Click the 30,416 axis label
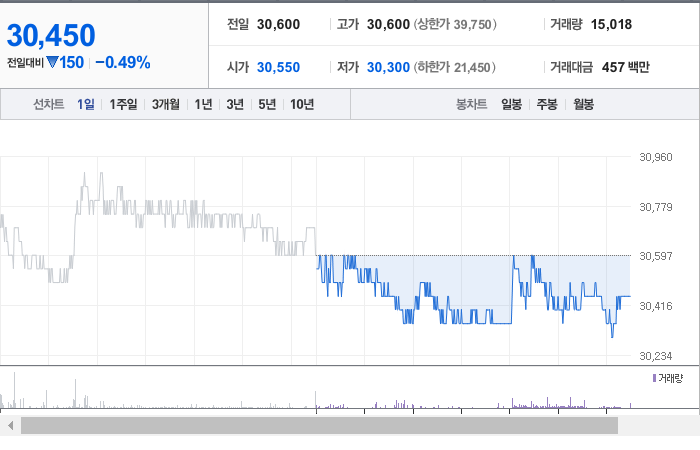 (656, 306)
